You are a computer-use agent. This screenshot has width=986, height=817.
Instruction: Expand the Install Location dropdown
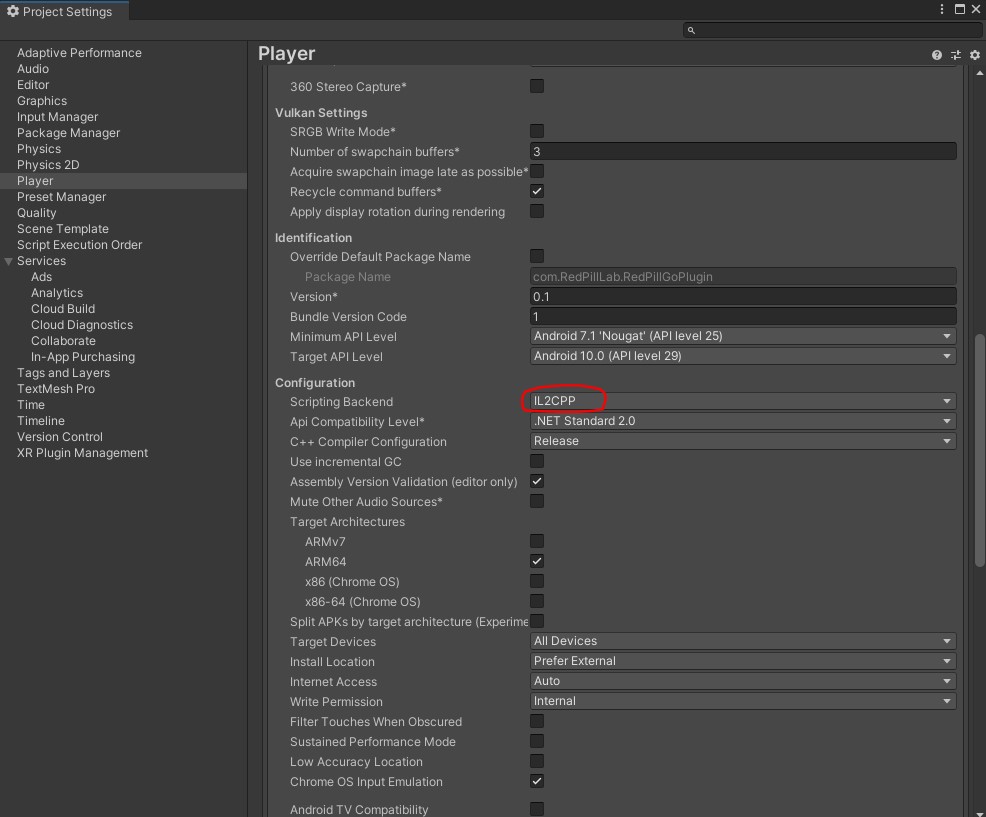click(742, 661)
